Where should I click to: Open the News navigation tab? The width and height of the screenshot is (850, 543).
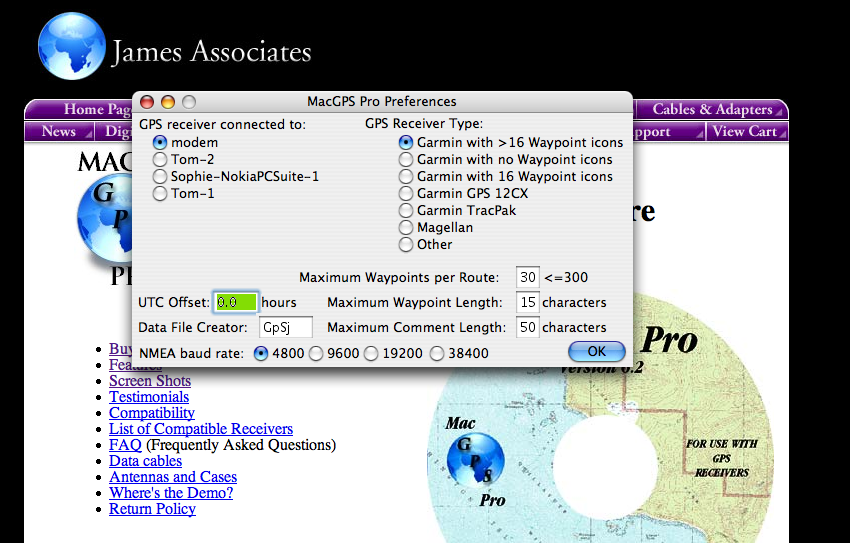pyautogui.click(x=59, y=131)
